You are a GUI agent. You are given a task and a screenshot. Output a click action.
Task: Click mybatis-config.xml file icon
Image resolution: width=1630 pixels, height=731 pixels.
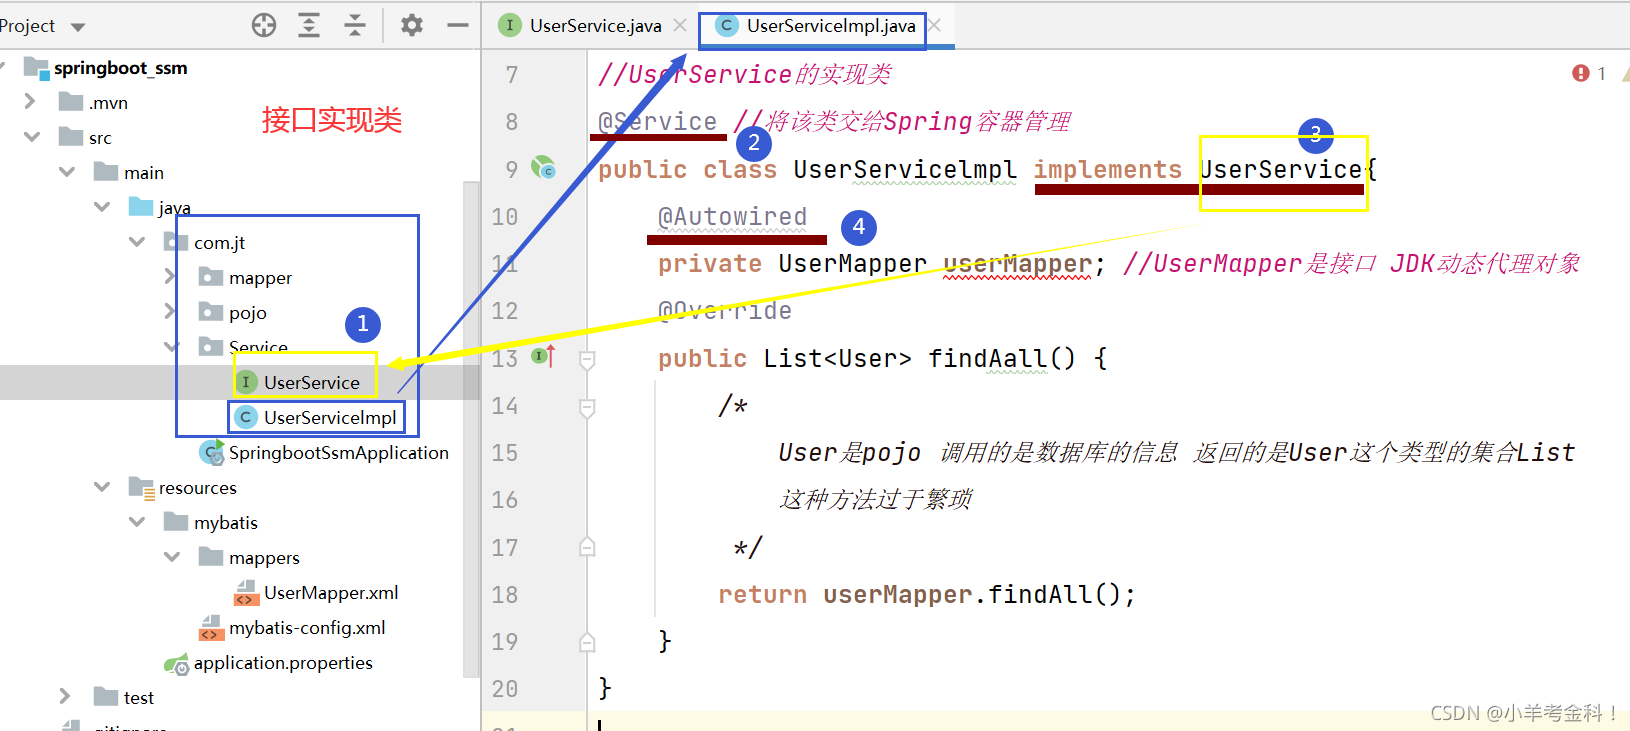point(211,628)
